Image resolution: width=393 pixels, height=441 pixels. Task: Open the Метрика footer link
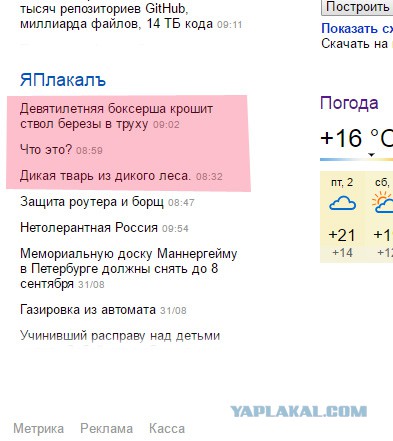coord(39,429)
